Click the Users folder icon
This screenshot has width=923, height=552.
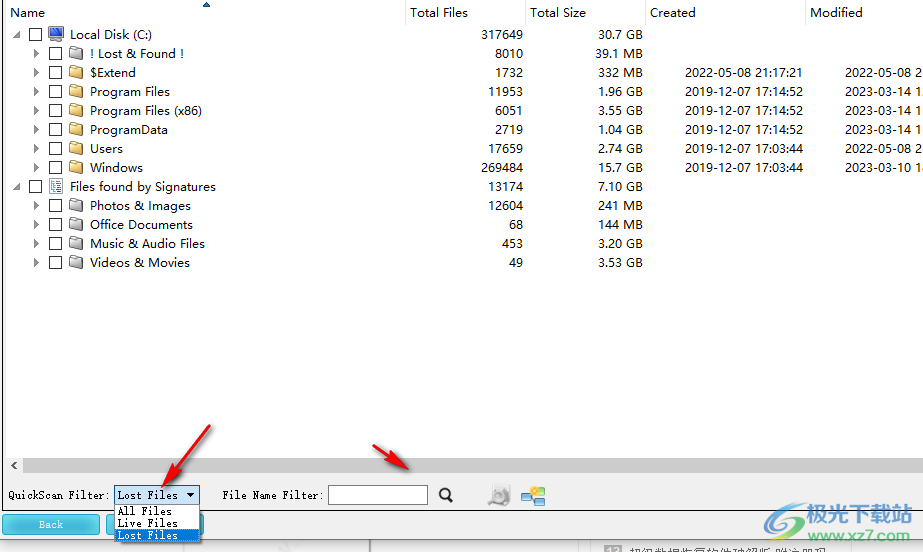76,148
